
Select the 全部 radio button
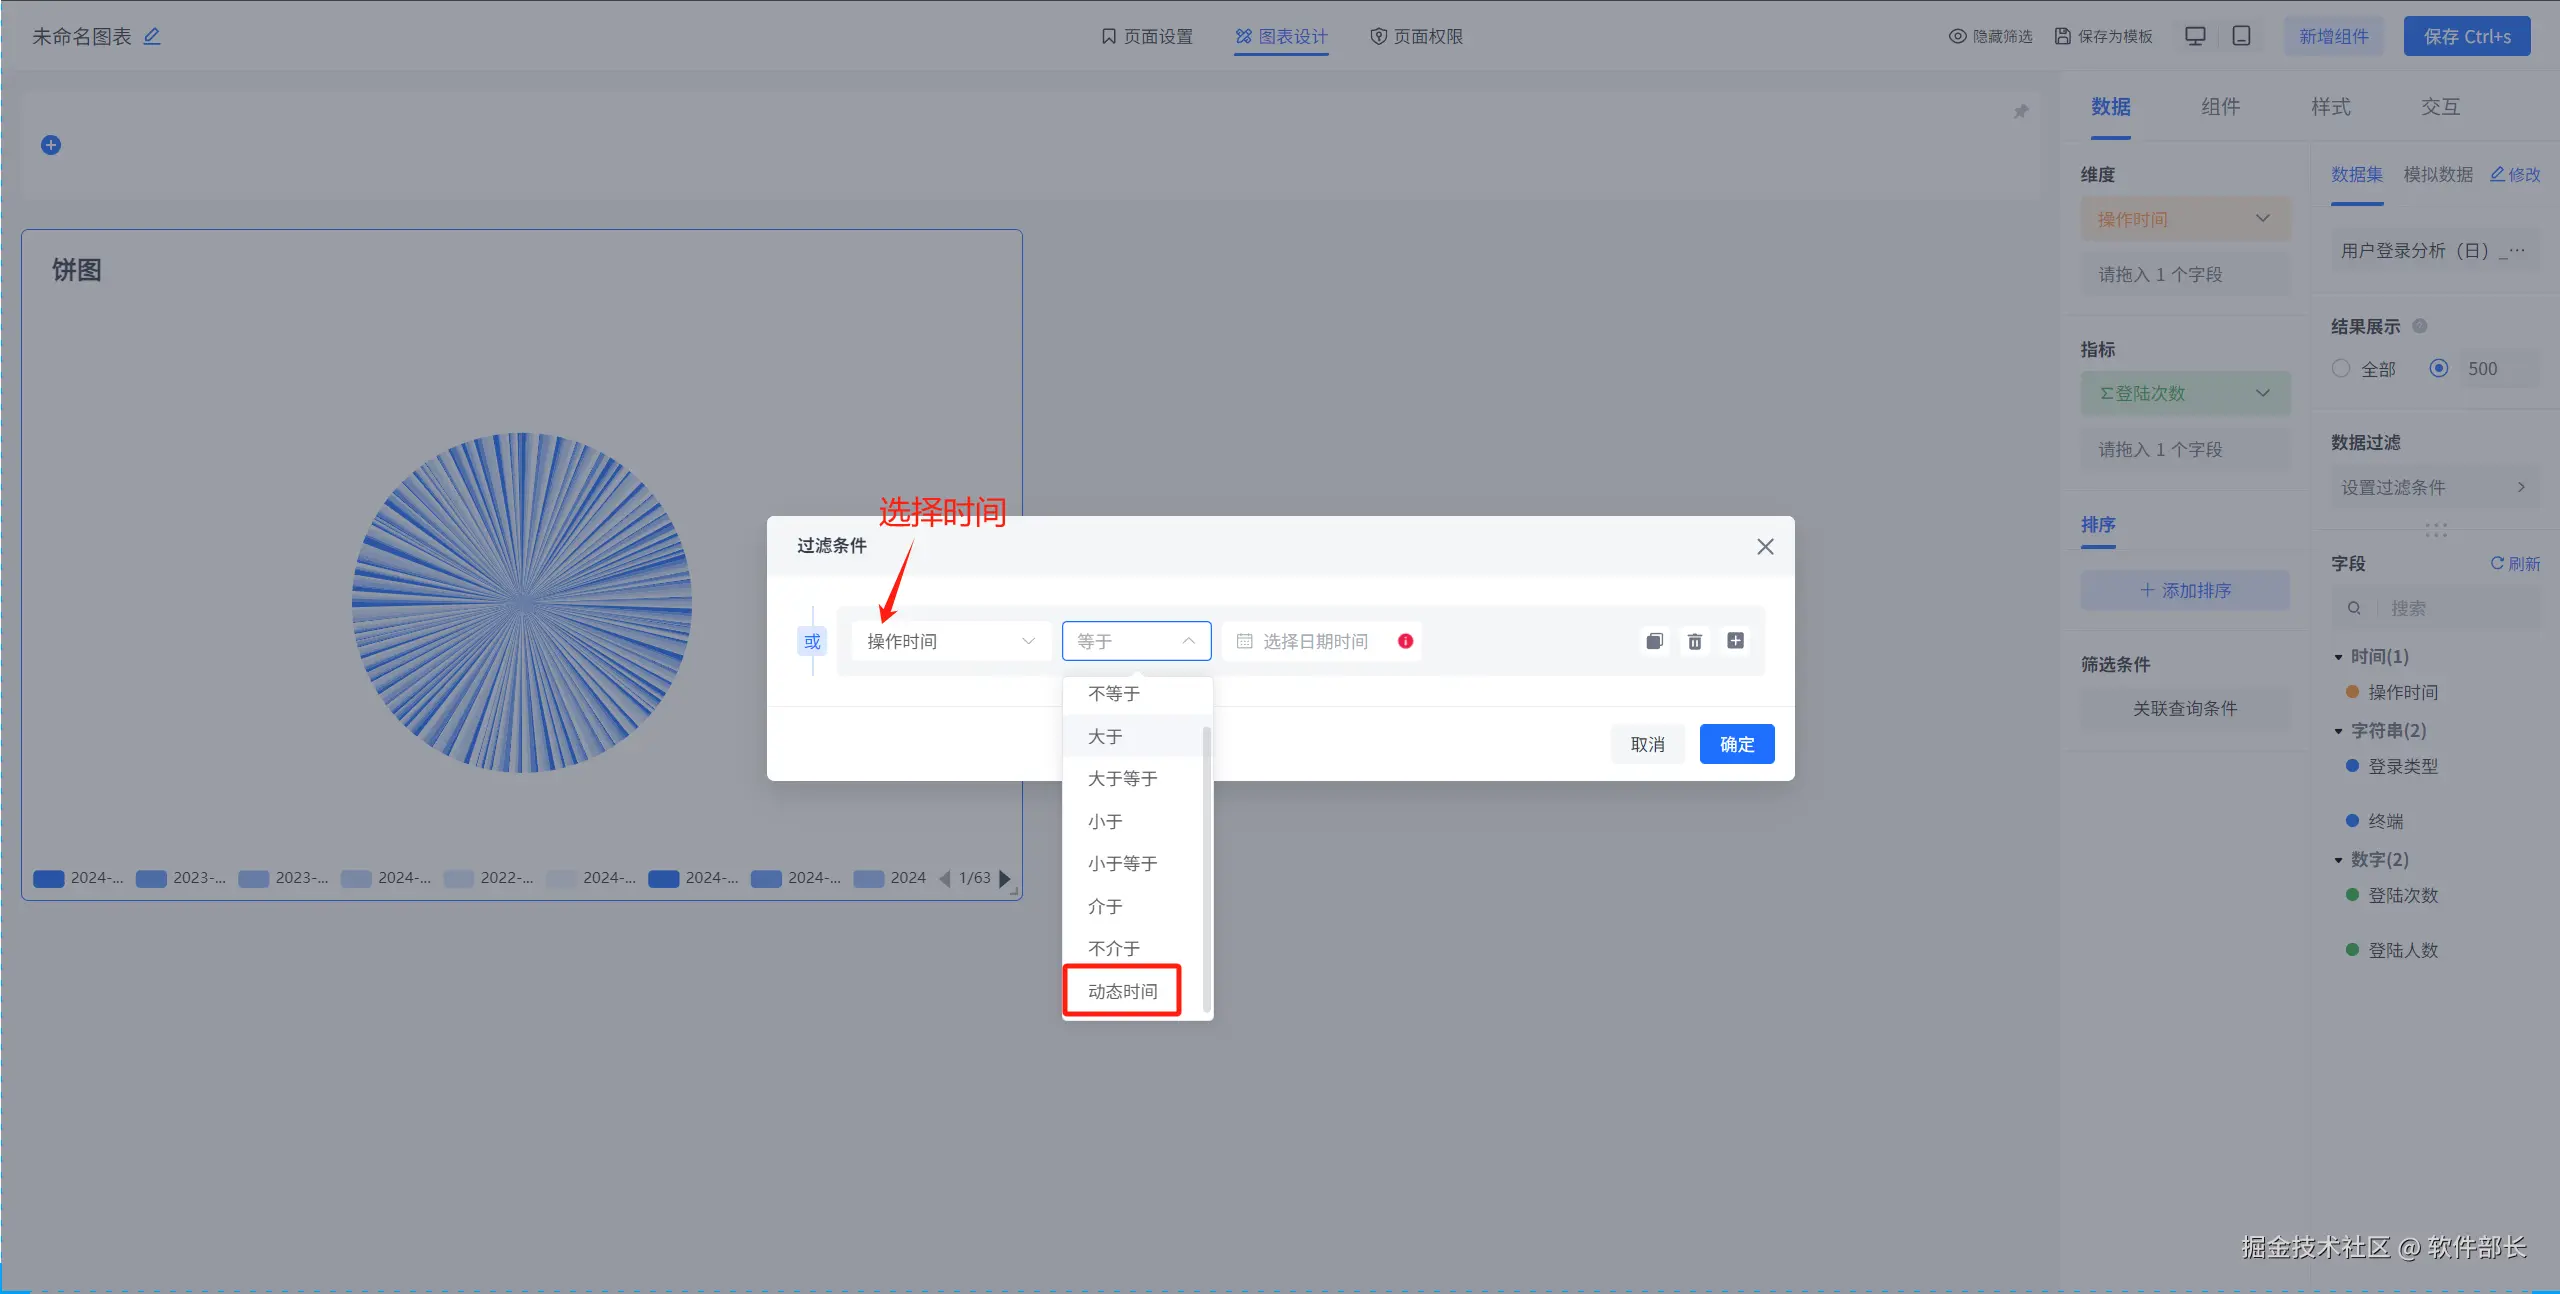[x=2341, y=368]
